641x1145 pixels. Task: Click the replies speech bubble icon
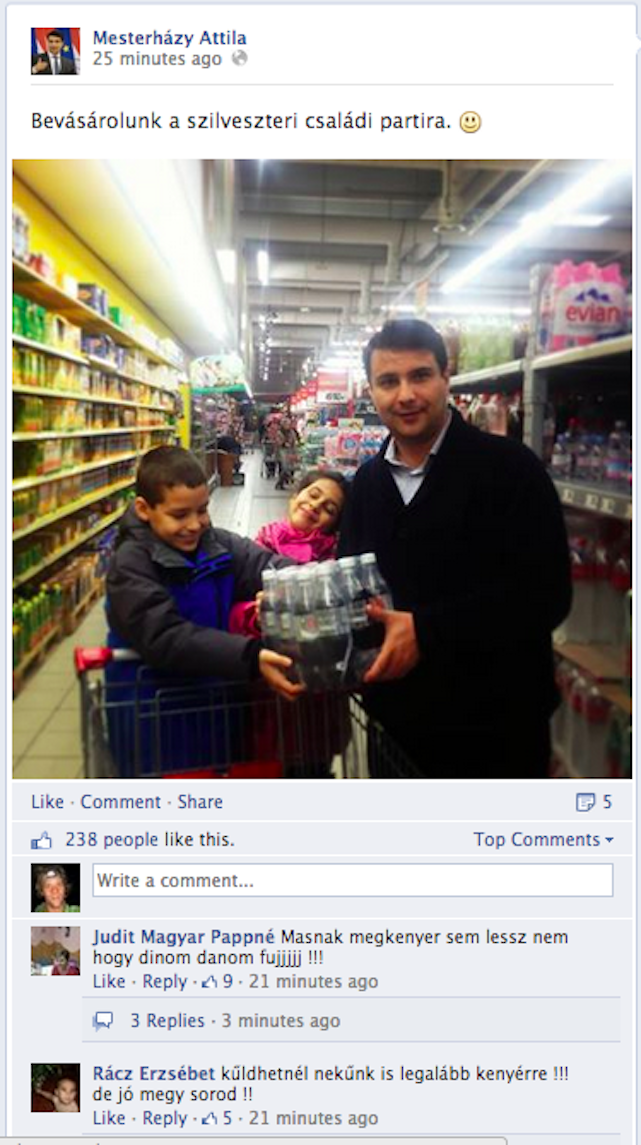(104, 1021)
